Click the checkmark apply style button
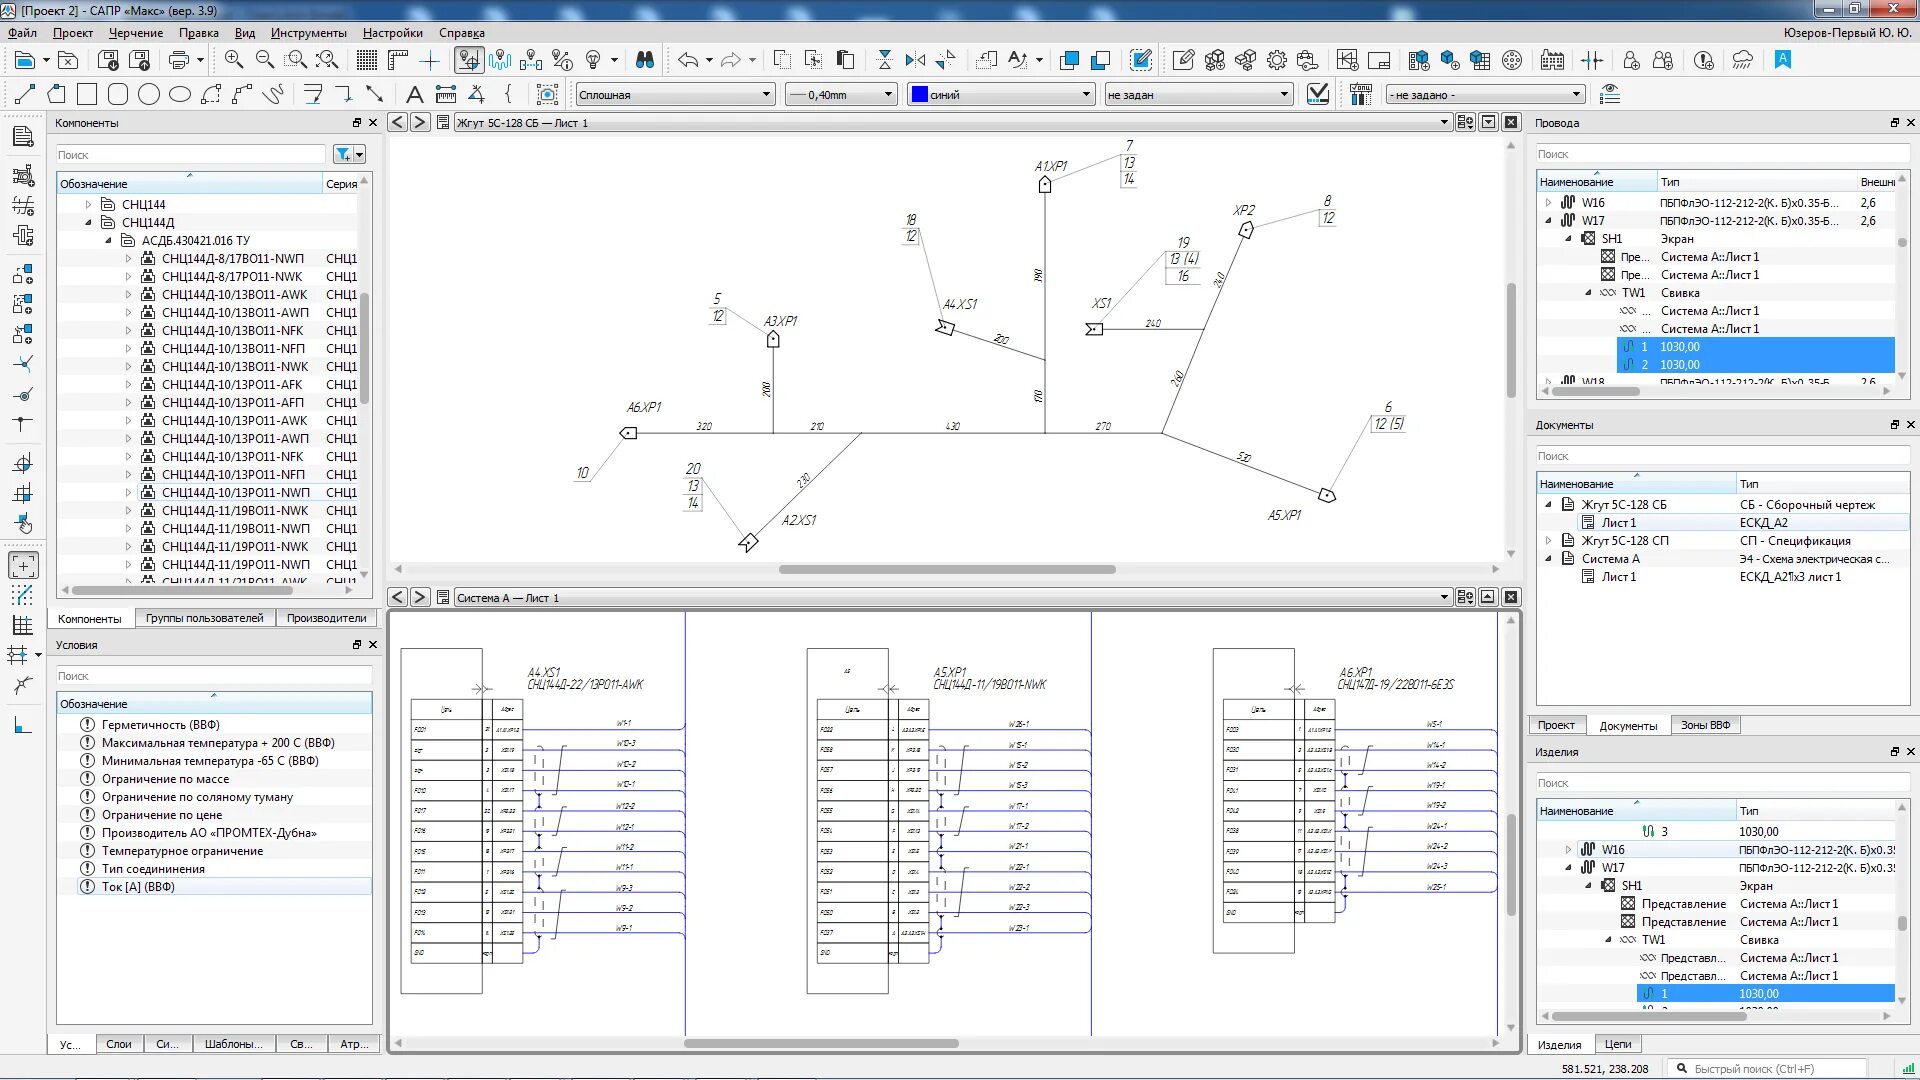This screenshot has height=1080, width=1920. coord(1318,95)
